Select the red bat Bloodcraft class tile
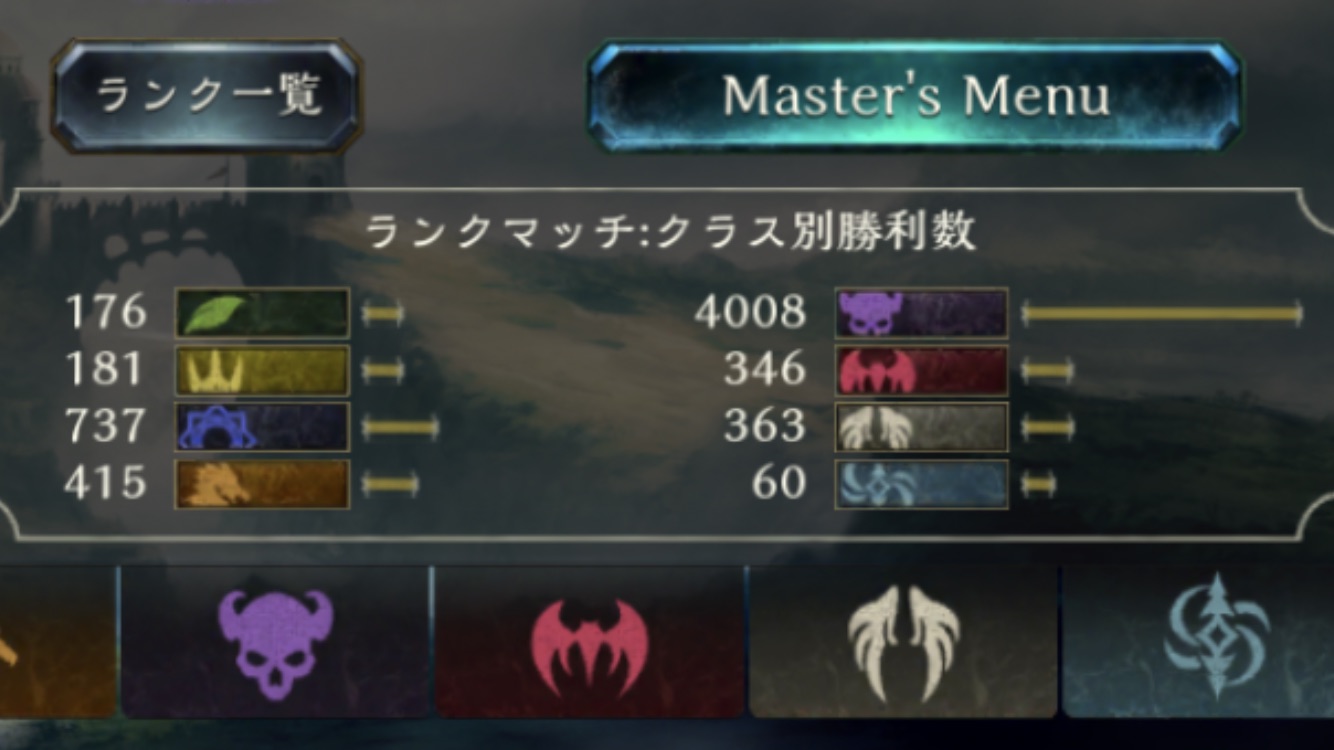Screen dimensions: 1334x750 coord(590,642)
